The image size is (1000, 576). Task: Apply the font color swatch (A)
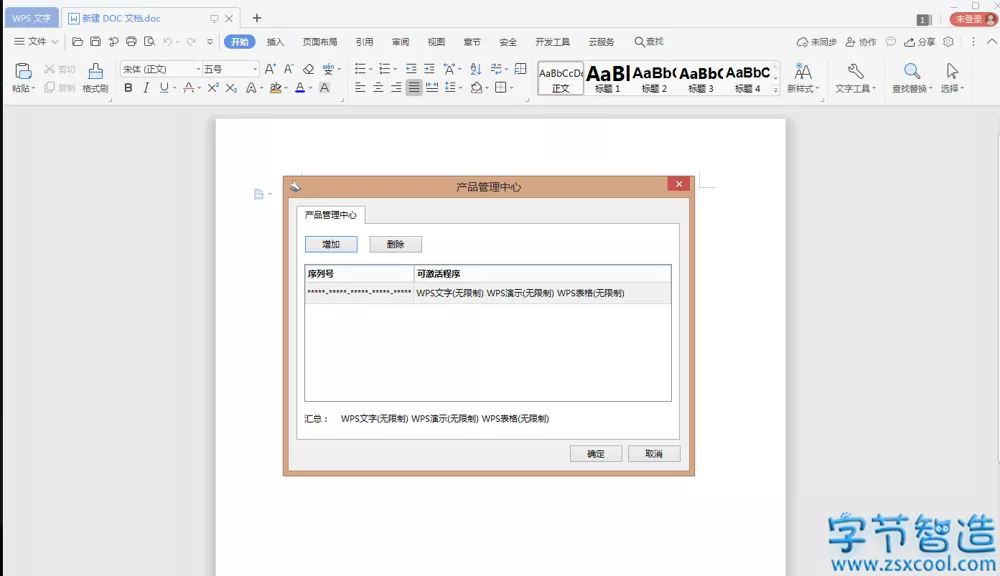point(300,88)
